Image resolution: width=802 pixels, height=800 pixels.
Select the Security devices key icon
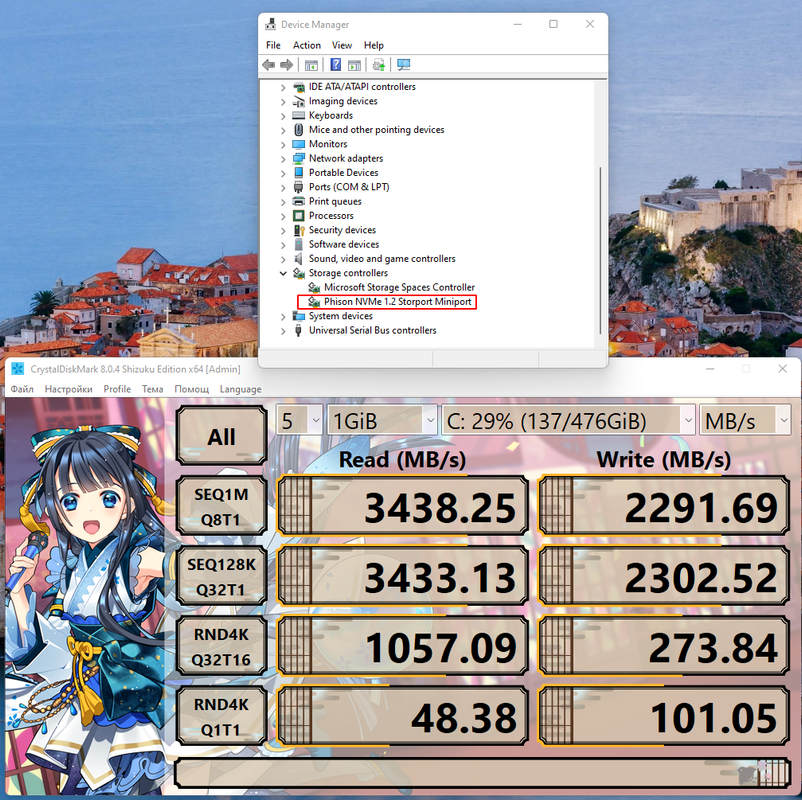point(299,230)
